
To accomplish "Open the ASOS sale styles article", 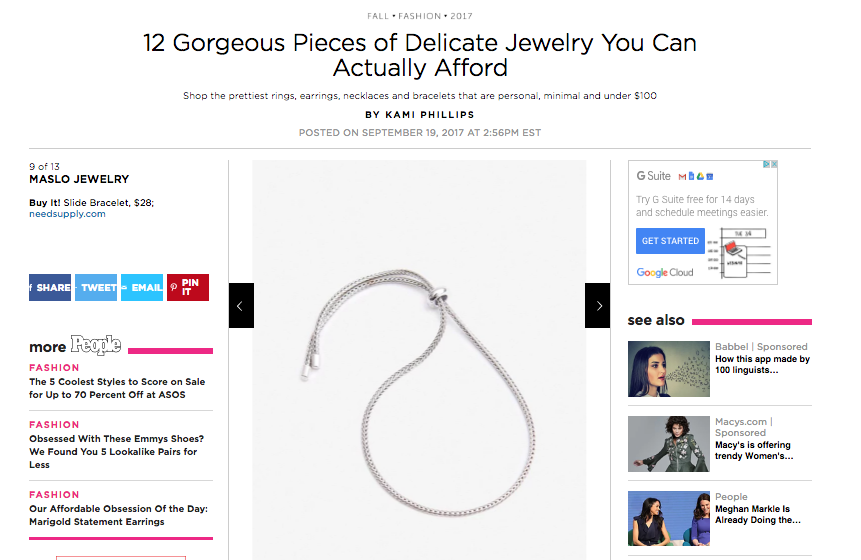I will (117, 388).
